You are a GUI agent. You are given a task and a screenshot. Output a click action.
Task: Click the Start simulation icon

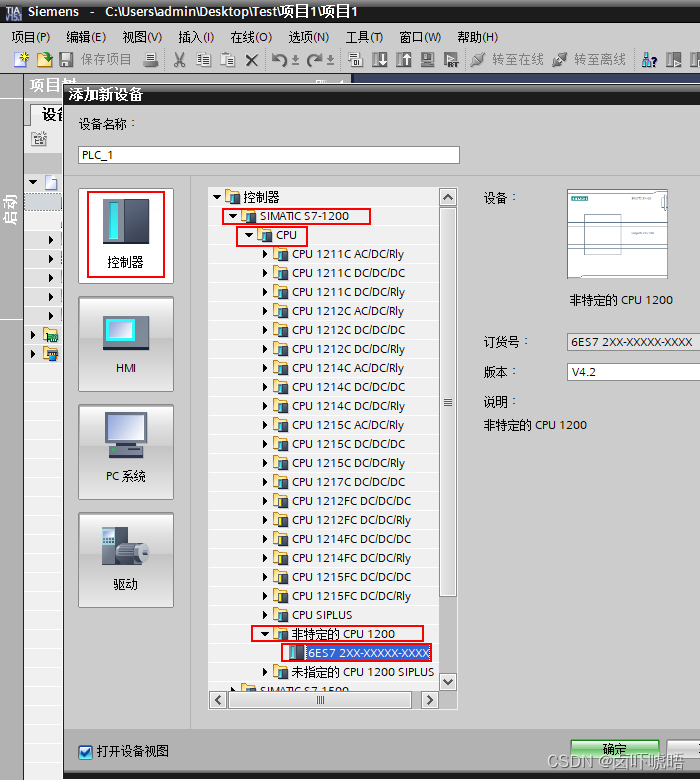(x=427, y=60)
